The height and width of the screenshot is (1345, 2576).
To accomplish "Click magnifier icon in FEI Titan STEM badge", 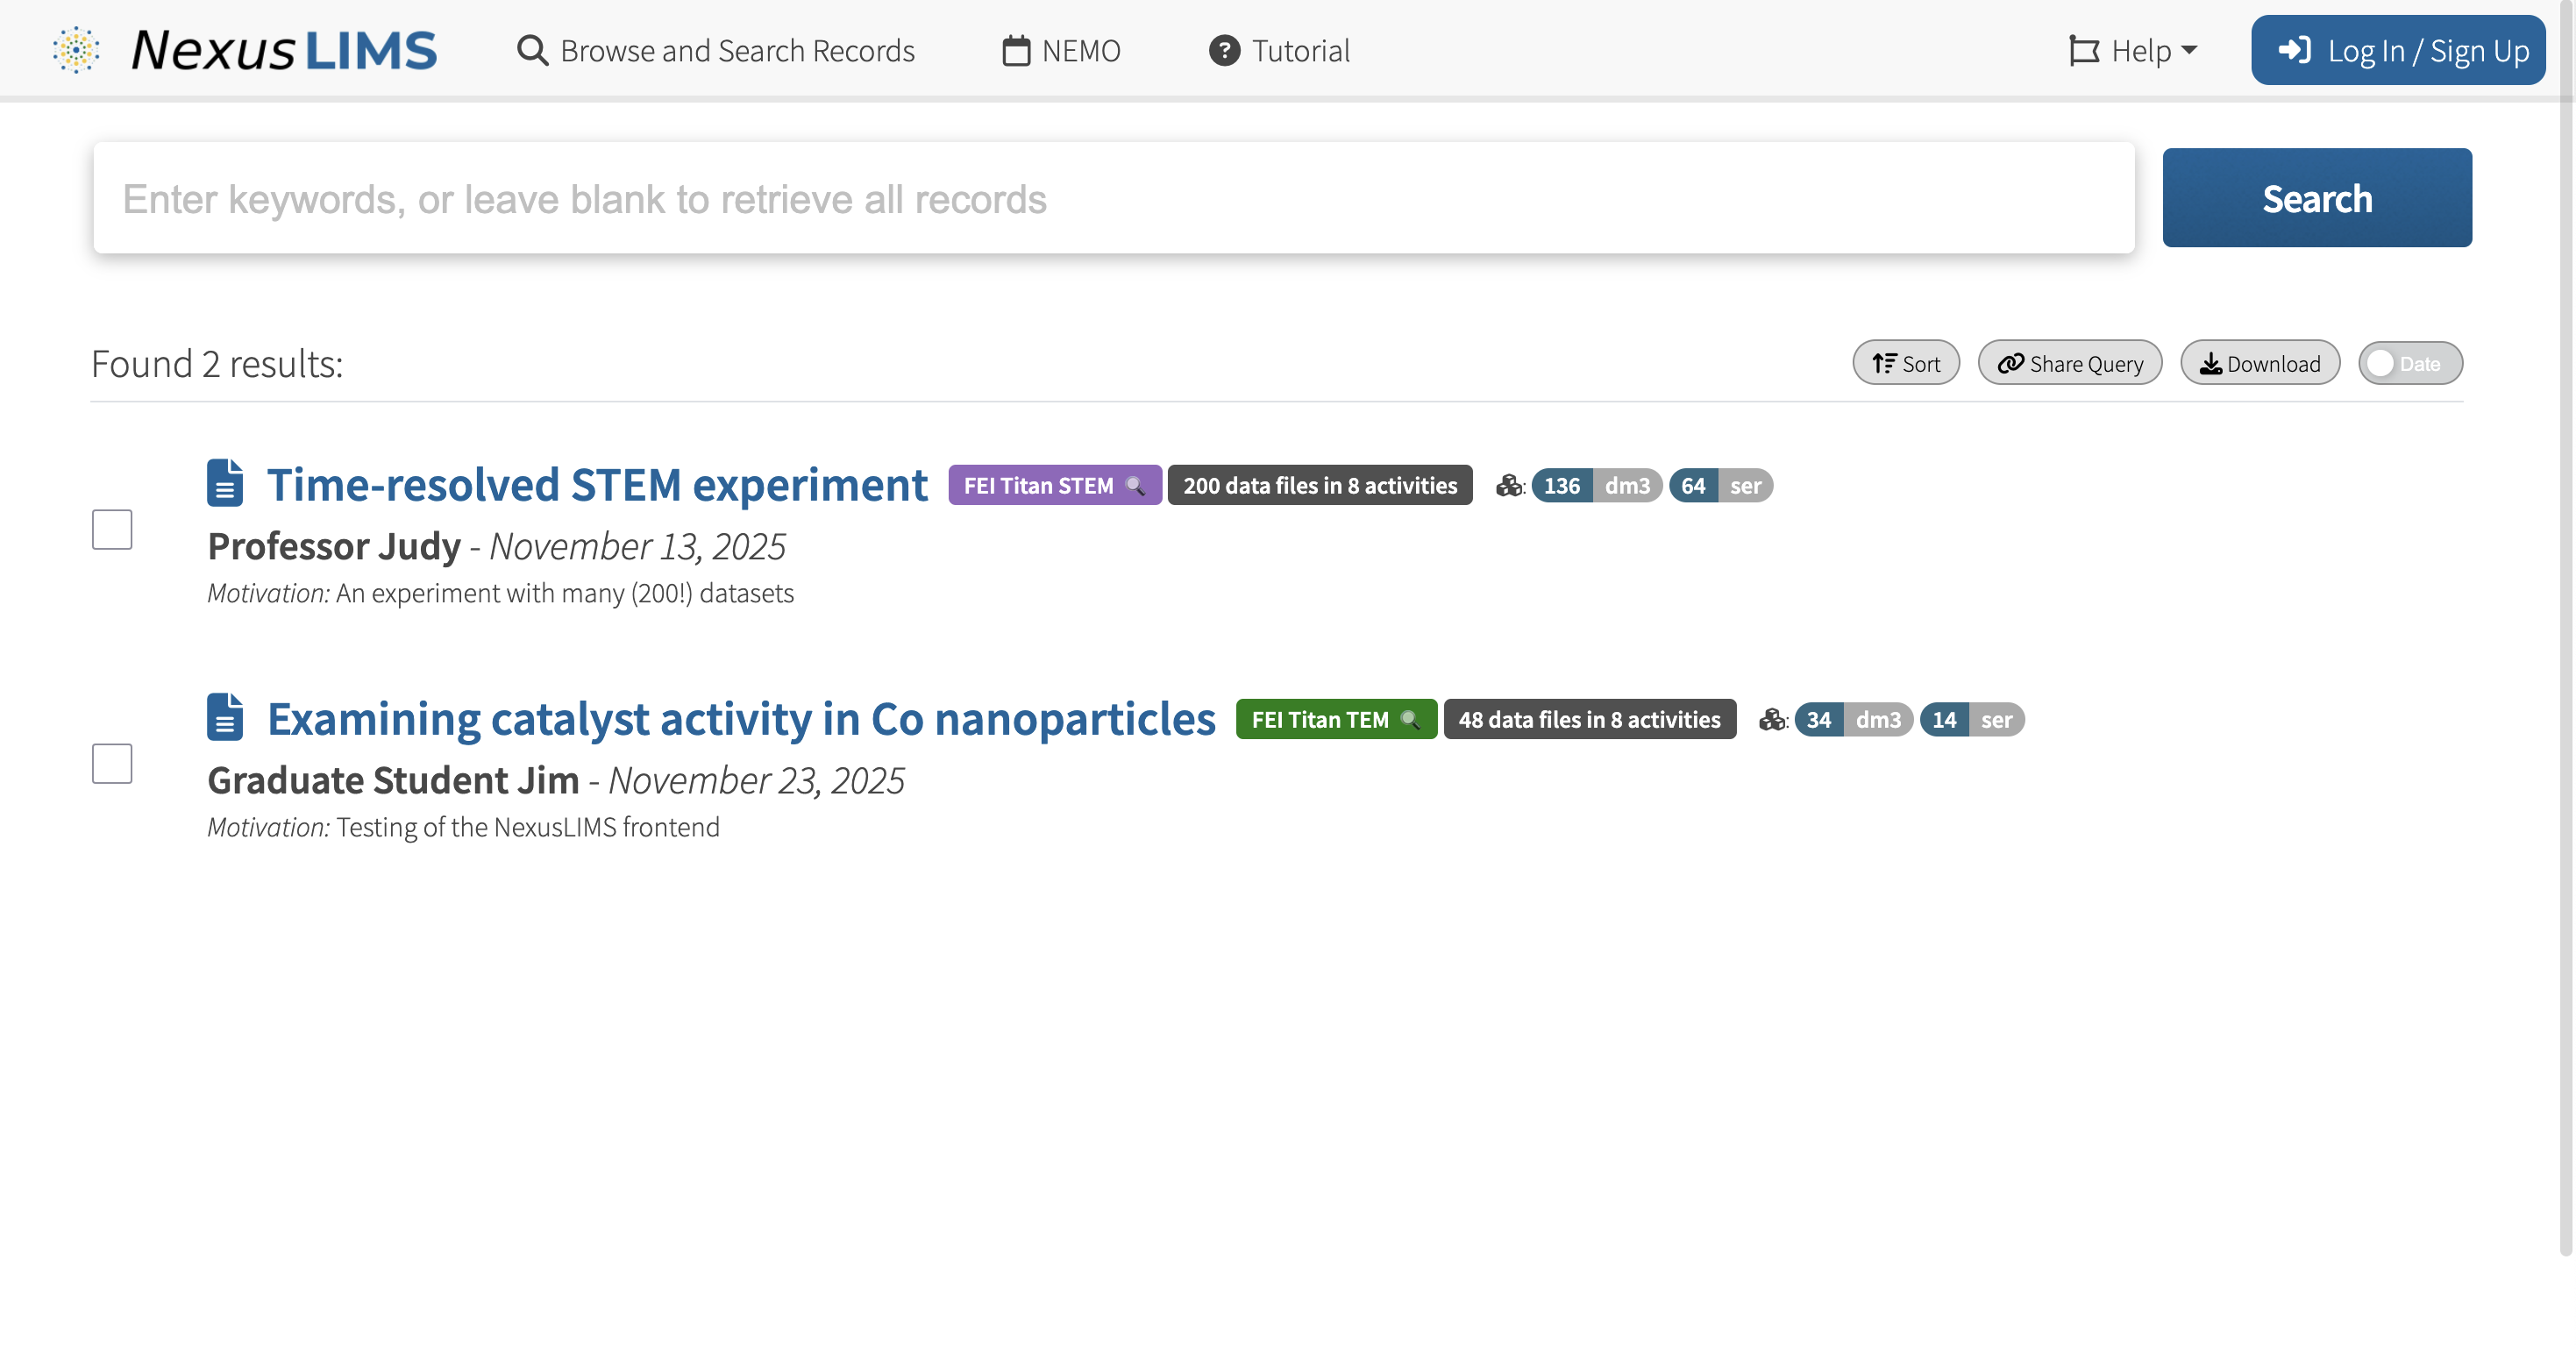I will (x=1135, y=486).
